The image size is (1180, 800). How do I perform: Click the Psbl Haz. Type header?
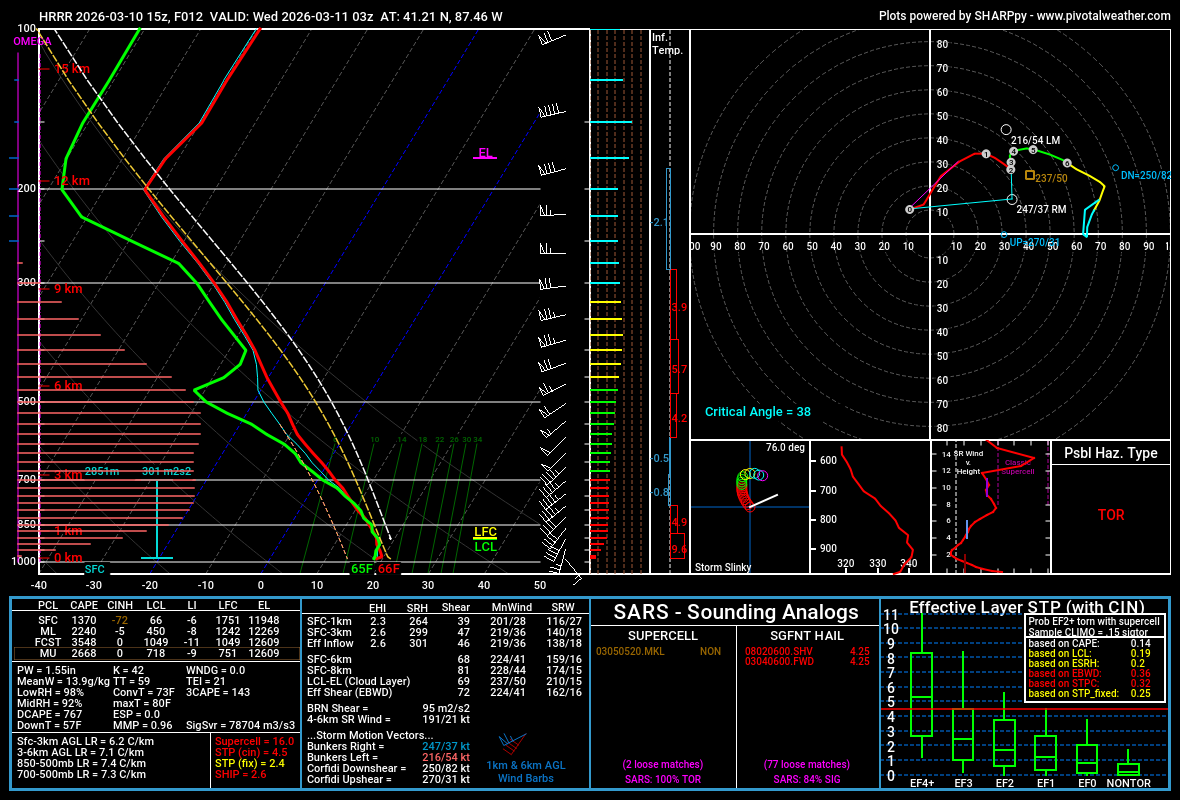click(1110, 453)
